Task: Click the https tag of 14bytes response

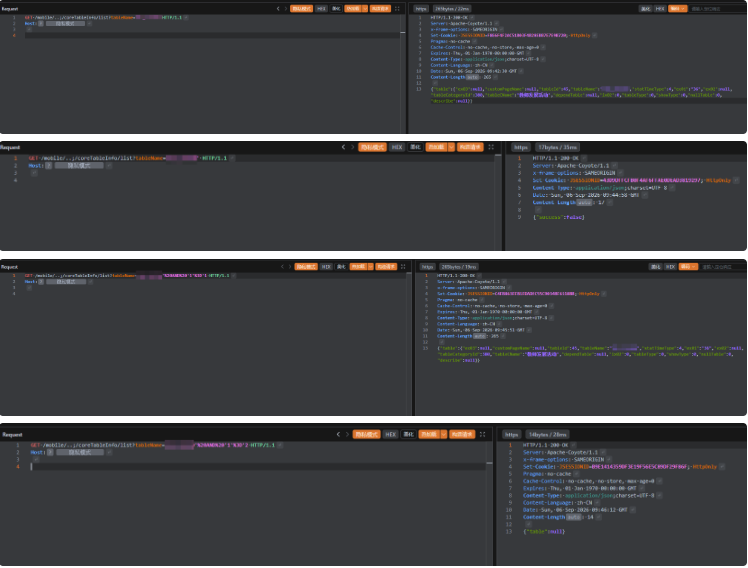Action: (x=512, y=434)
